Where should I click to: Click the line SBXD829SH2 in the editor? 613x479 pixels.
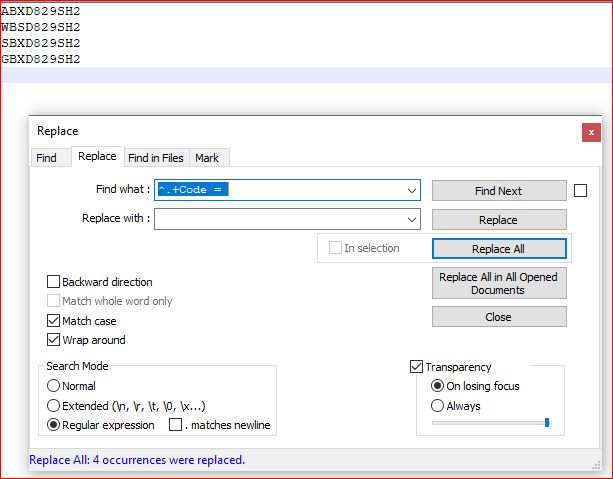pyautogui.click(x=41, y=43)
